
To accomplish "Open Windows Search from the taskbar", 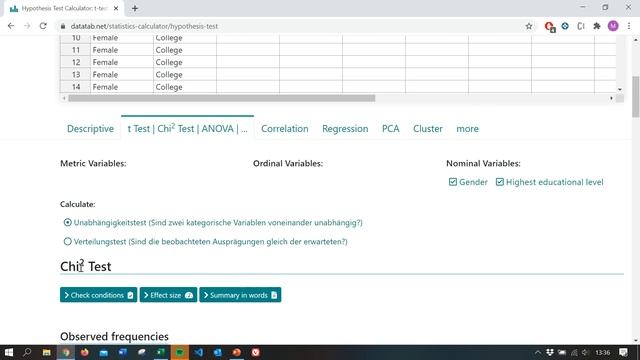I will click(27, 352).
